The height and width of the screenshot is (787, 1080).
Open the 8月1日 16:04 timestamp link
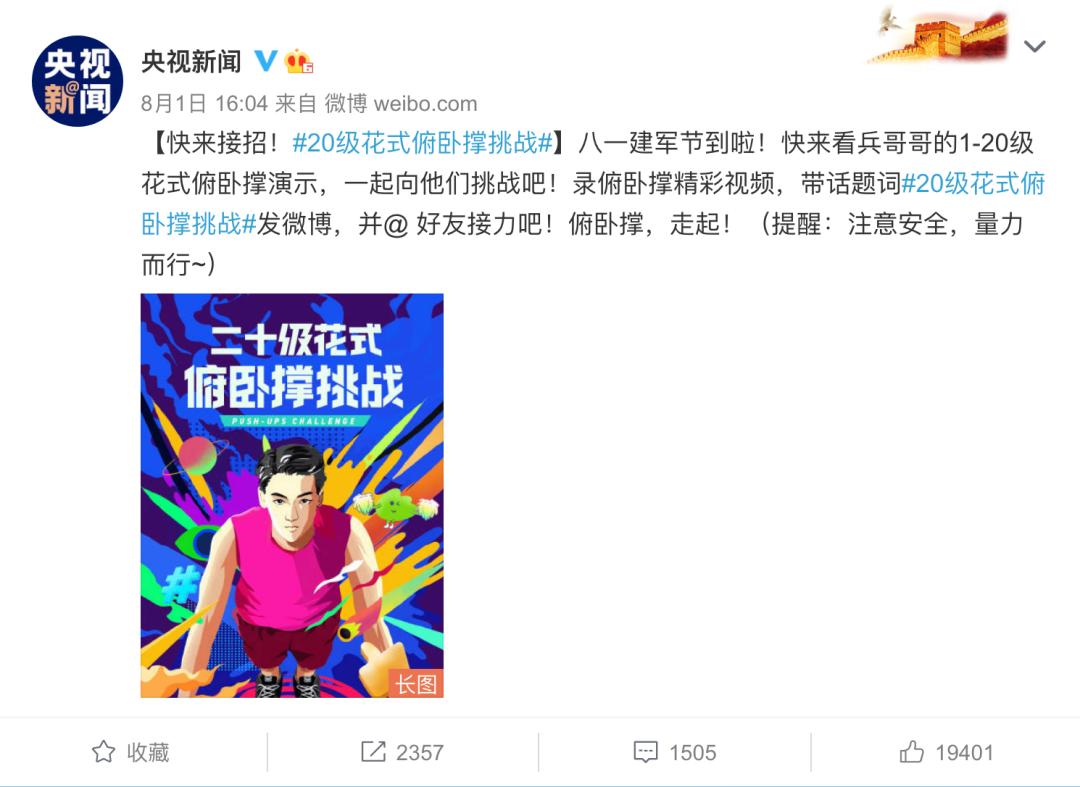(204, 103)
